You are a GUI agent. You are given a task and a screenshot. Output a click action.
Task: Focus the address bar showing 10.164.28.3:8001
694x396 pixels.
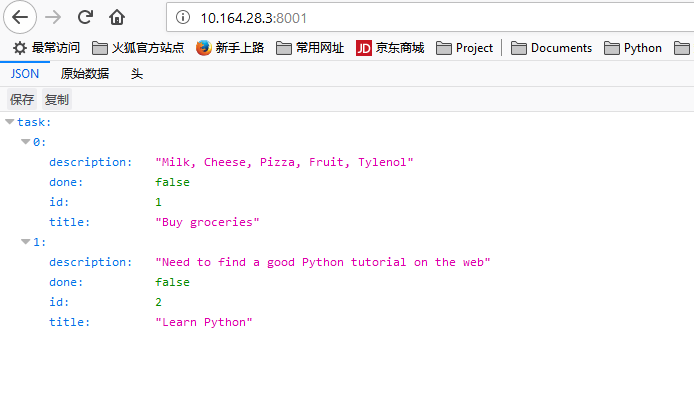coord(430,18)
